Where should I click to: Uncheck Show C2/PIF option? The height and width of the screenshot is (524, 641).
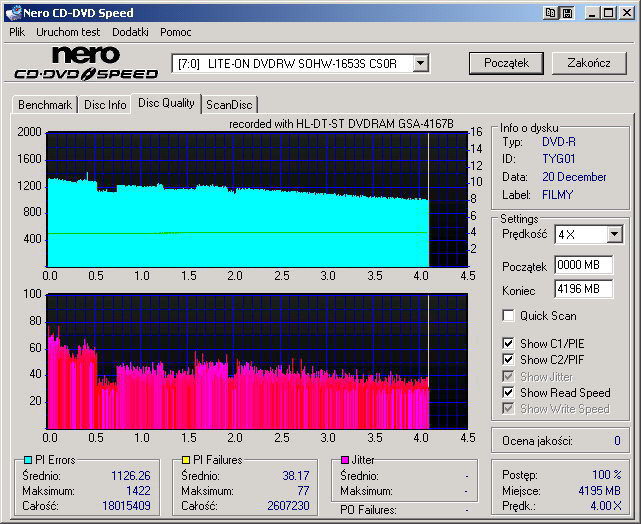pos(509,360)
